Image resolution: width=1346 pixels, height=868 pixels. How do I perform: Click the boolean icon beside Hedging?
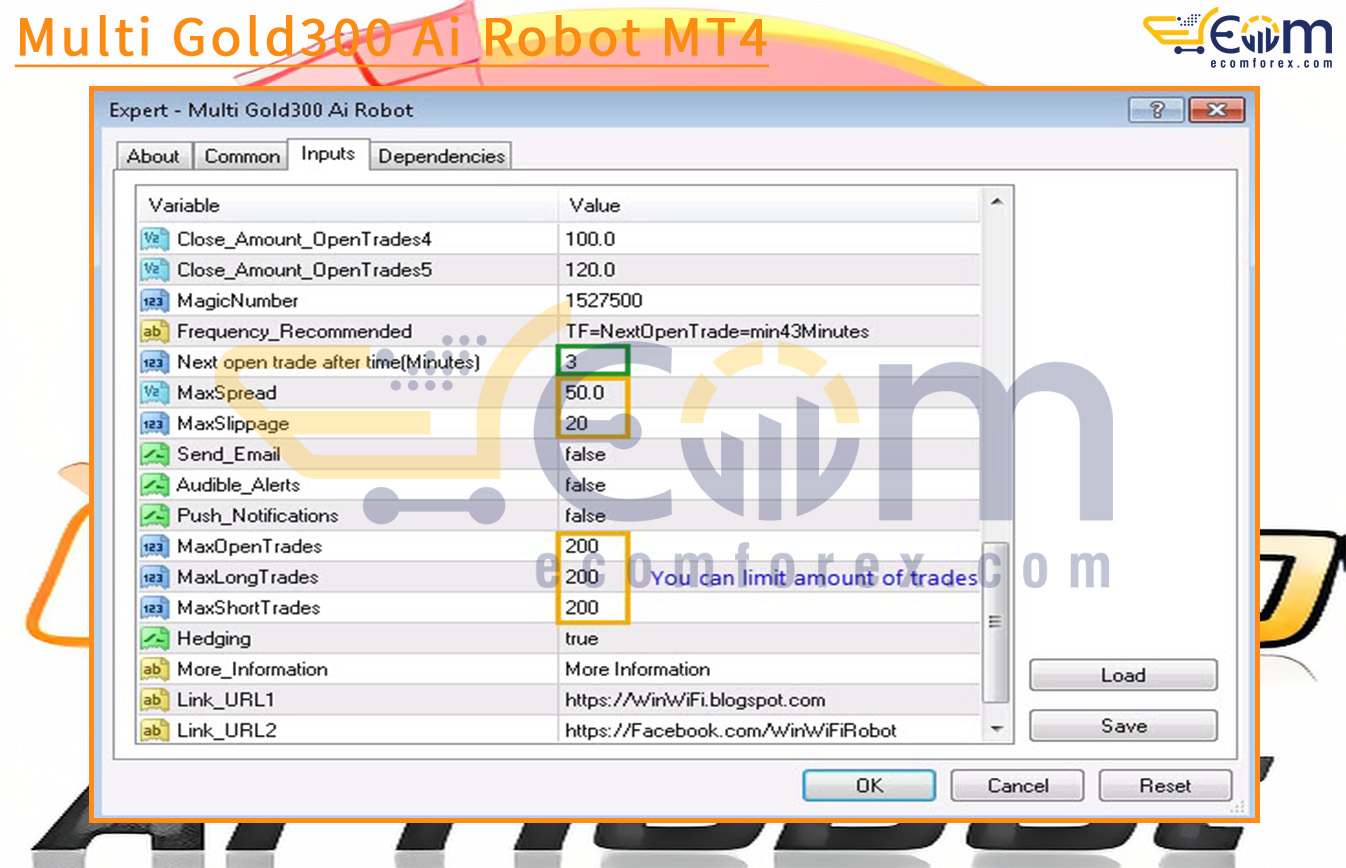(x=154, y=639)
